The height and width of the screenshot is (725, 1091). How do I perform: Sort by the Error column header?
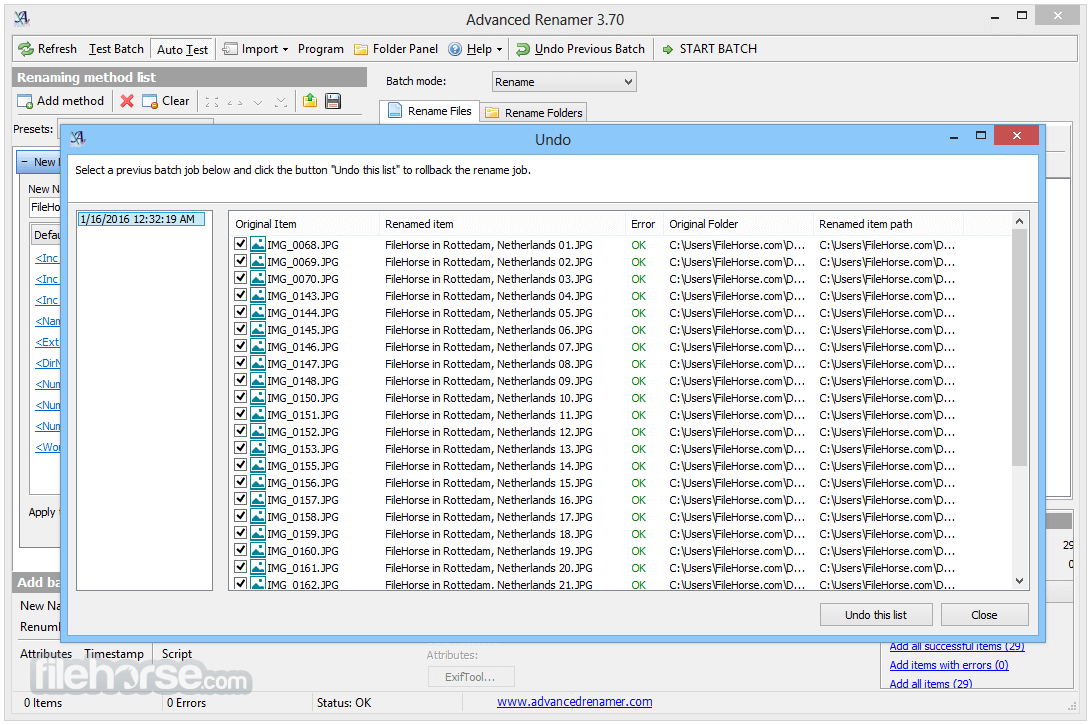[x=644, y=224]
